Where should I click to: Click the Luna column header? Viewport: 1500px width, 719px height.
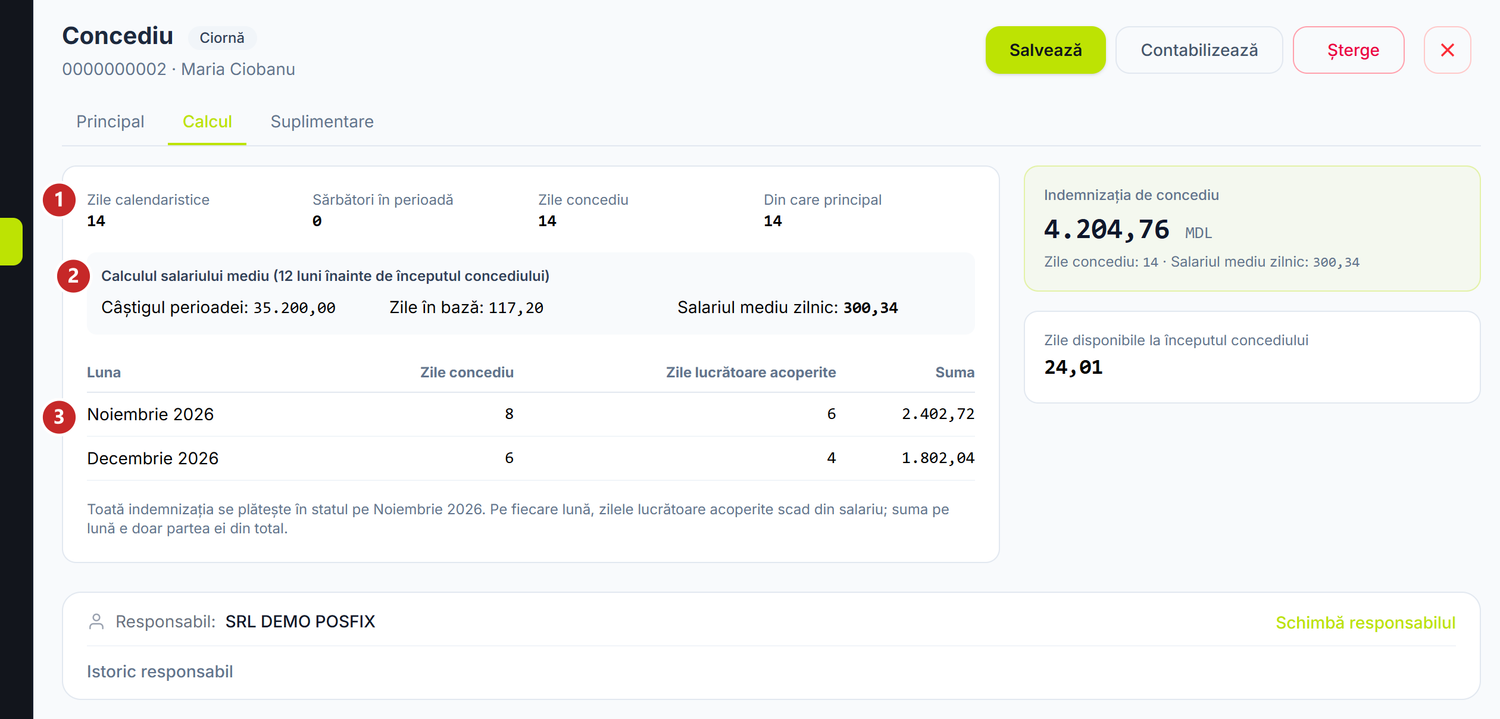pyautogui.click(x=104, y=372)
